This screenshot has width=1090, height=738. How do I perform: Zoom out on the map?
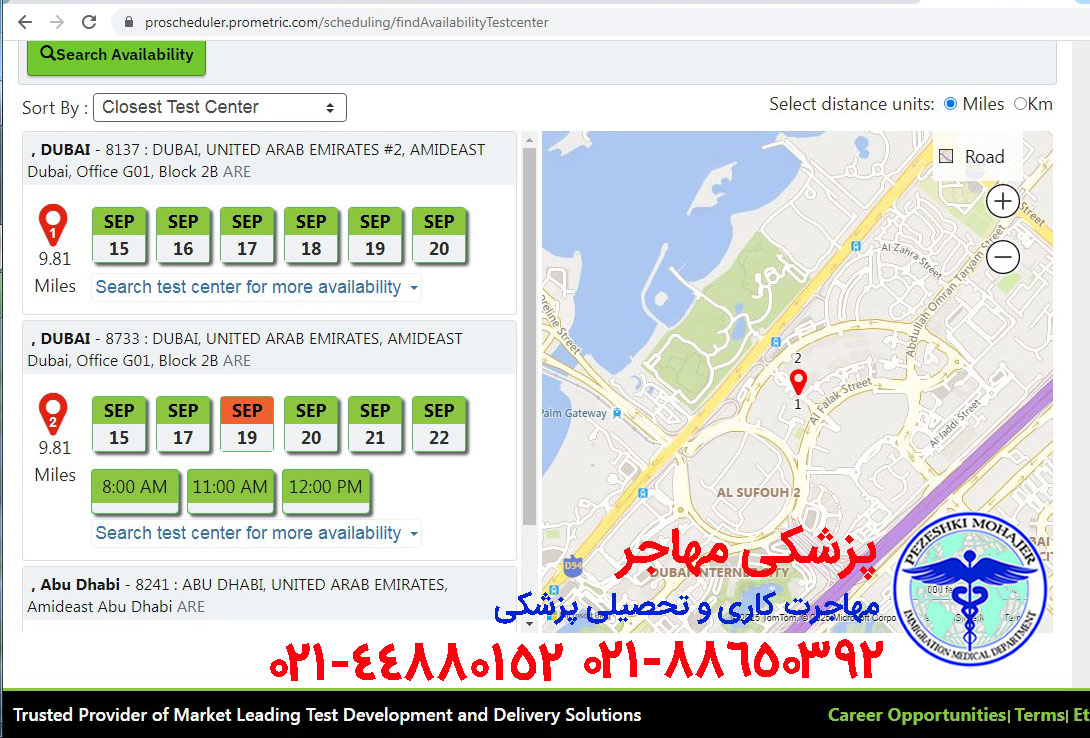click(1002, 257)
